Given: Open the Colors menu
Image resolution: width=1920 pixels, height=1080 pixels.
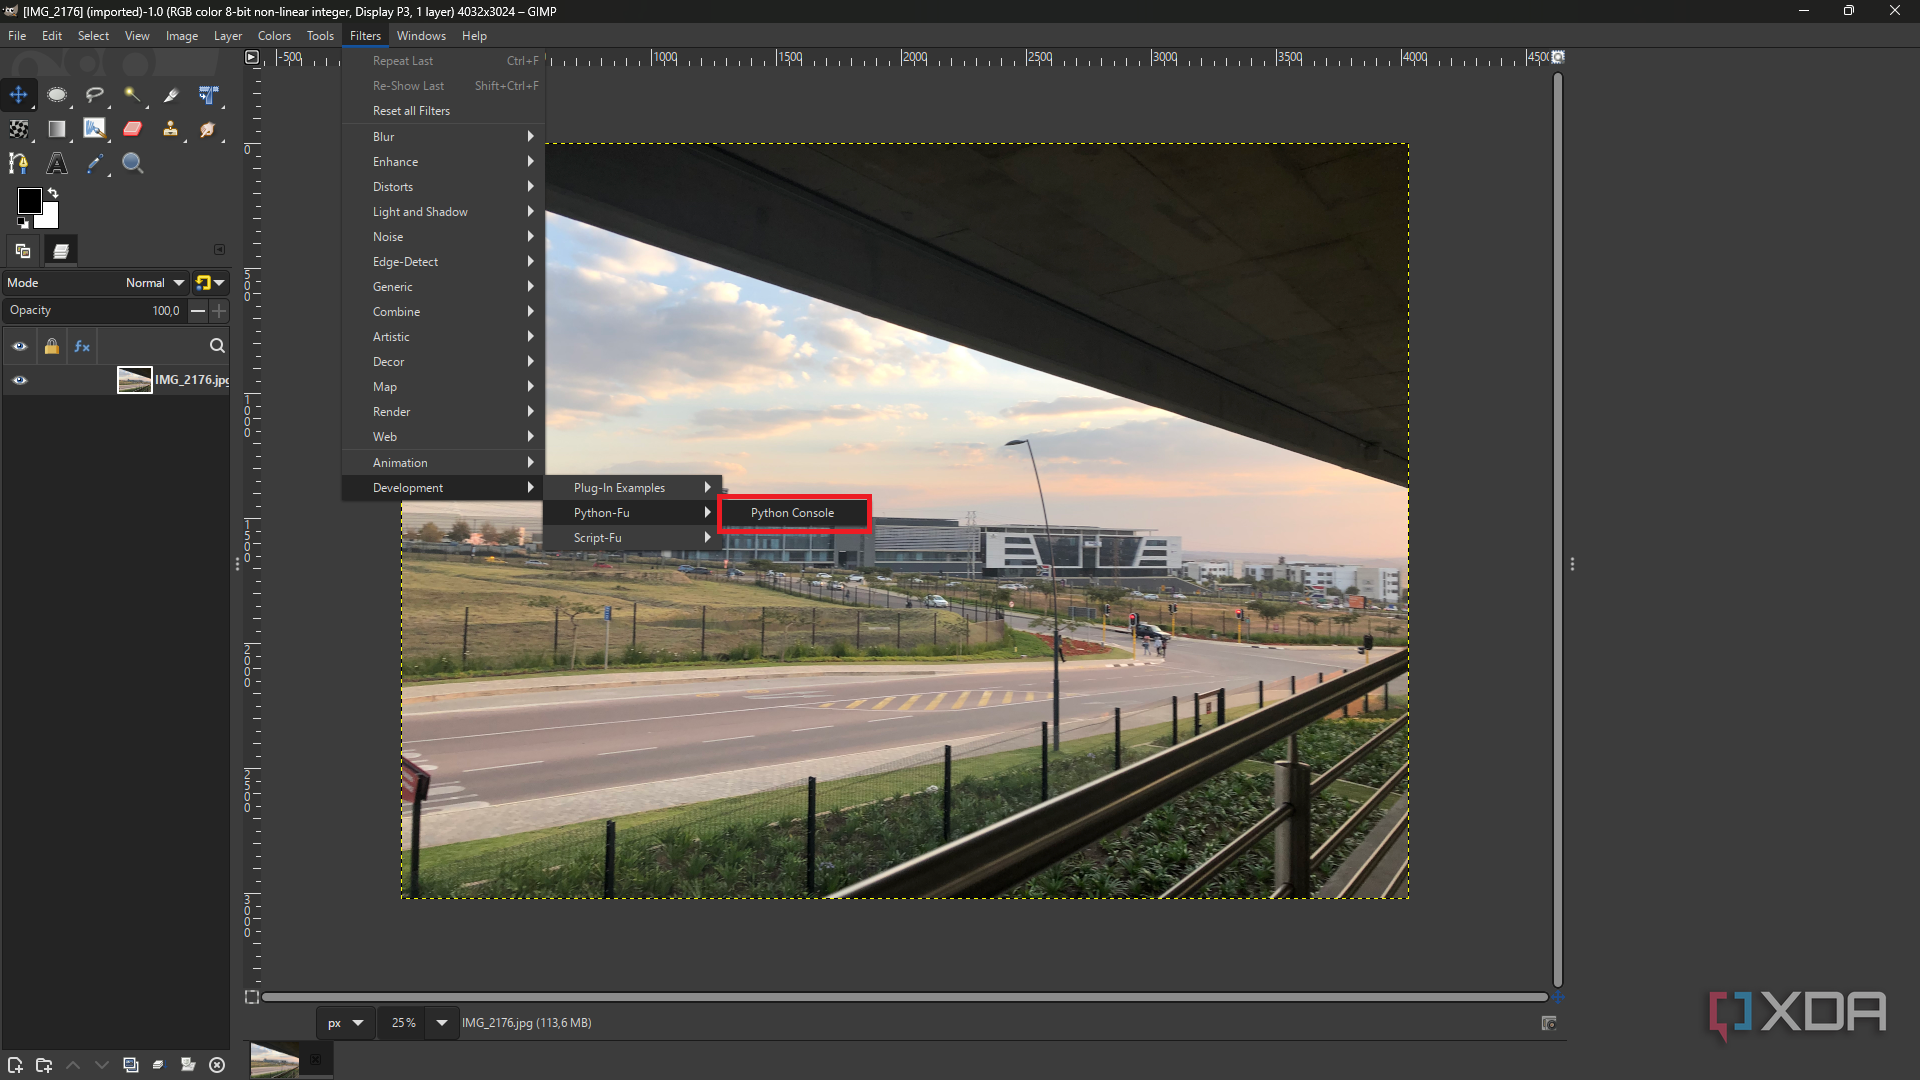Looking at the screenshot, I should click(274, 36).
